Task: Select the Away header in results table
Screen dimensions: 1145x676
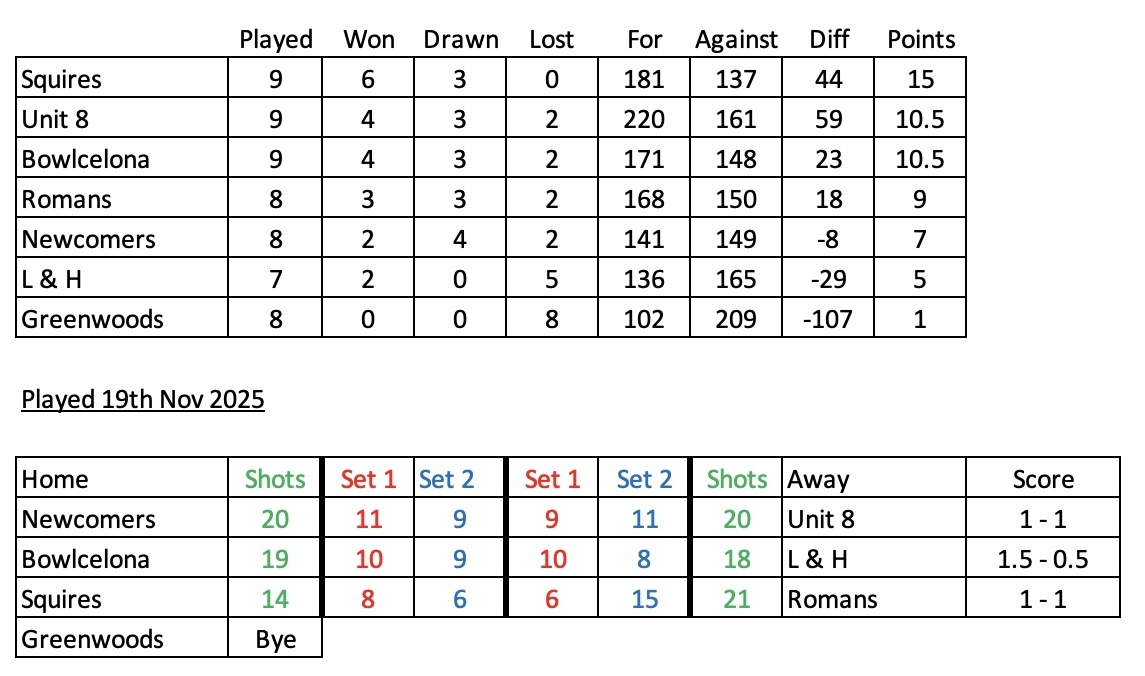Action: [x=818, y=480]
